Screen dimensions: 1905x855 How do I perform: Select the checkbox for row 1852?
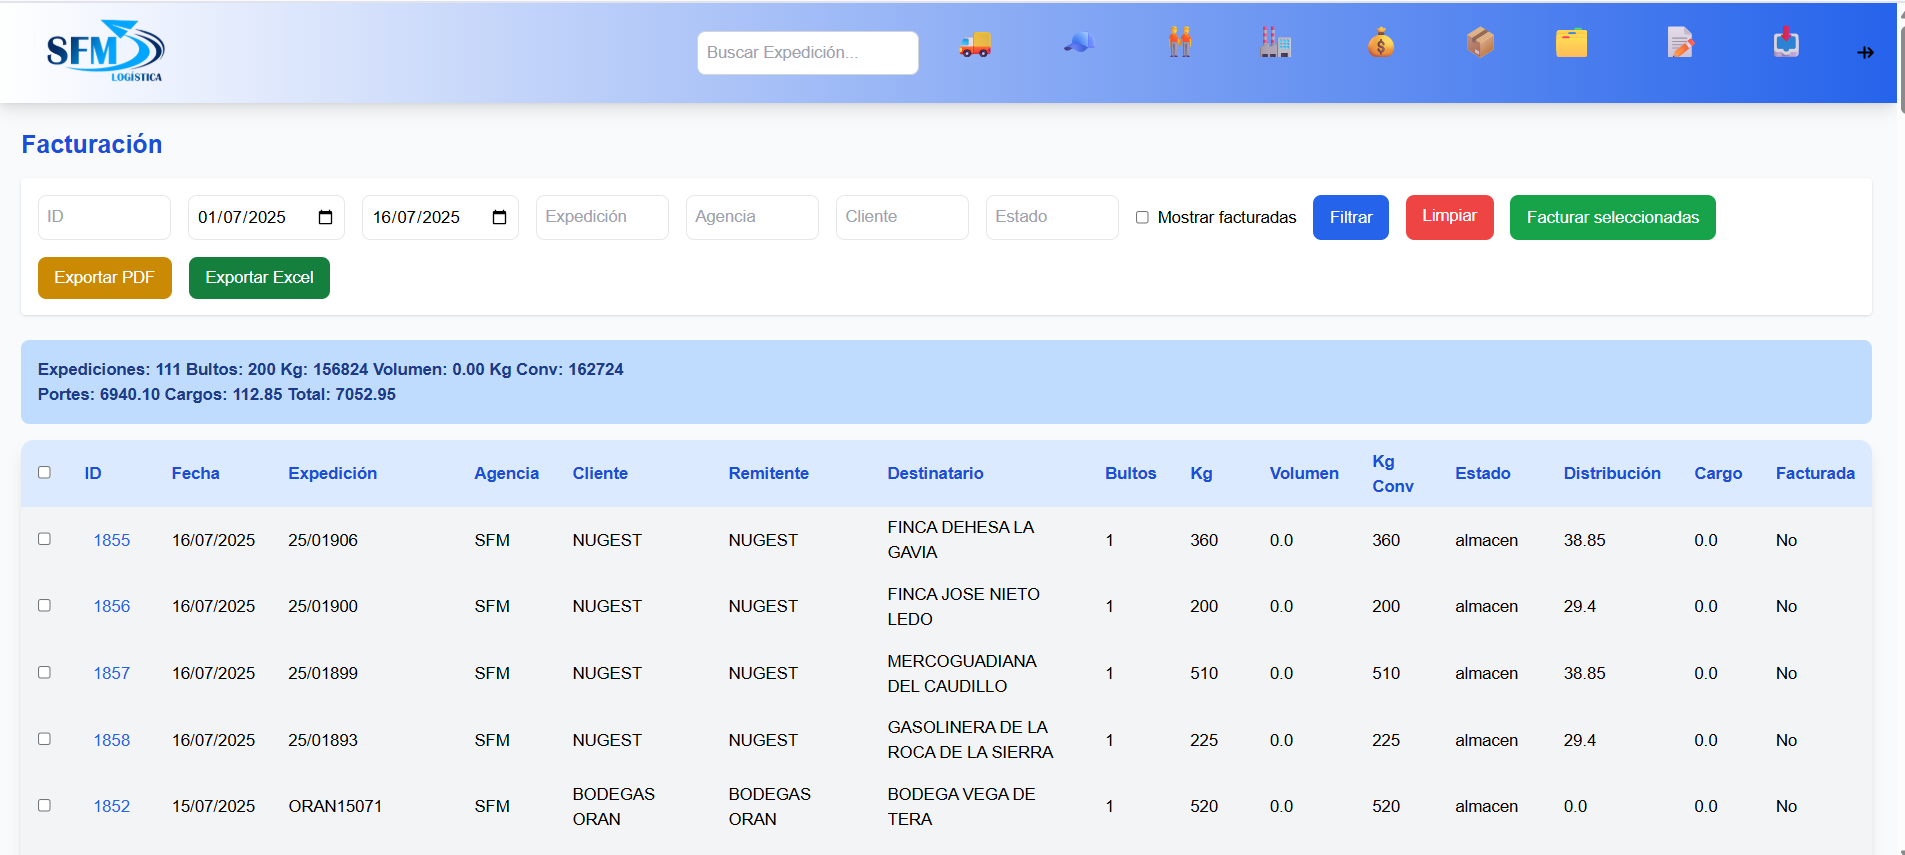tap(44, 805)
